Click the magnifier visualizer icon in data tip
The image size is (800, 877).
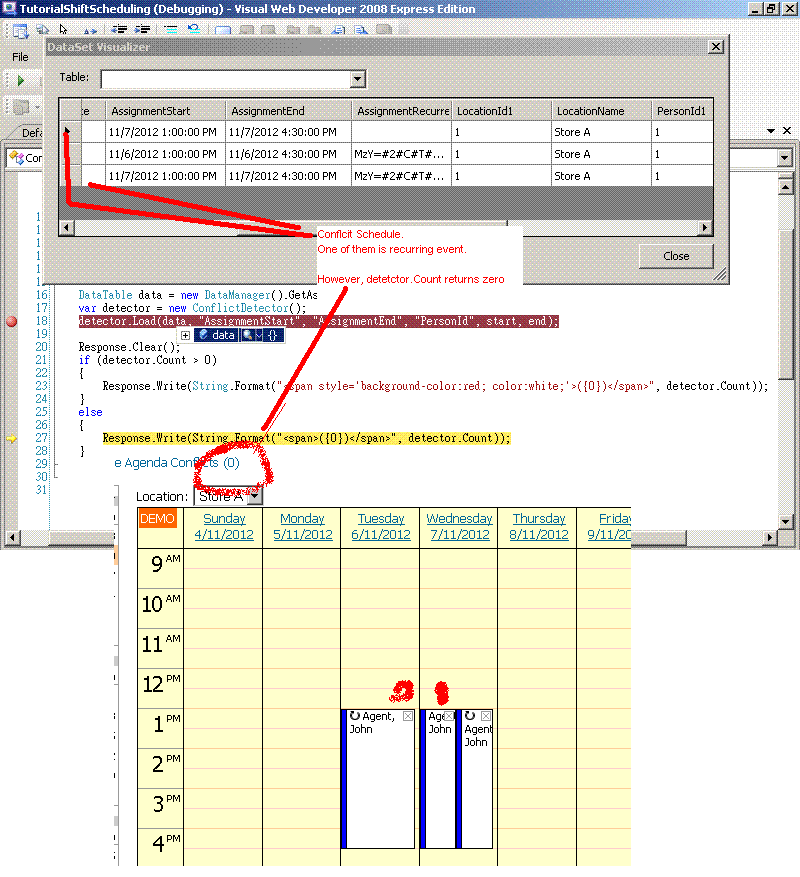tap(247, 335)
